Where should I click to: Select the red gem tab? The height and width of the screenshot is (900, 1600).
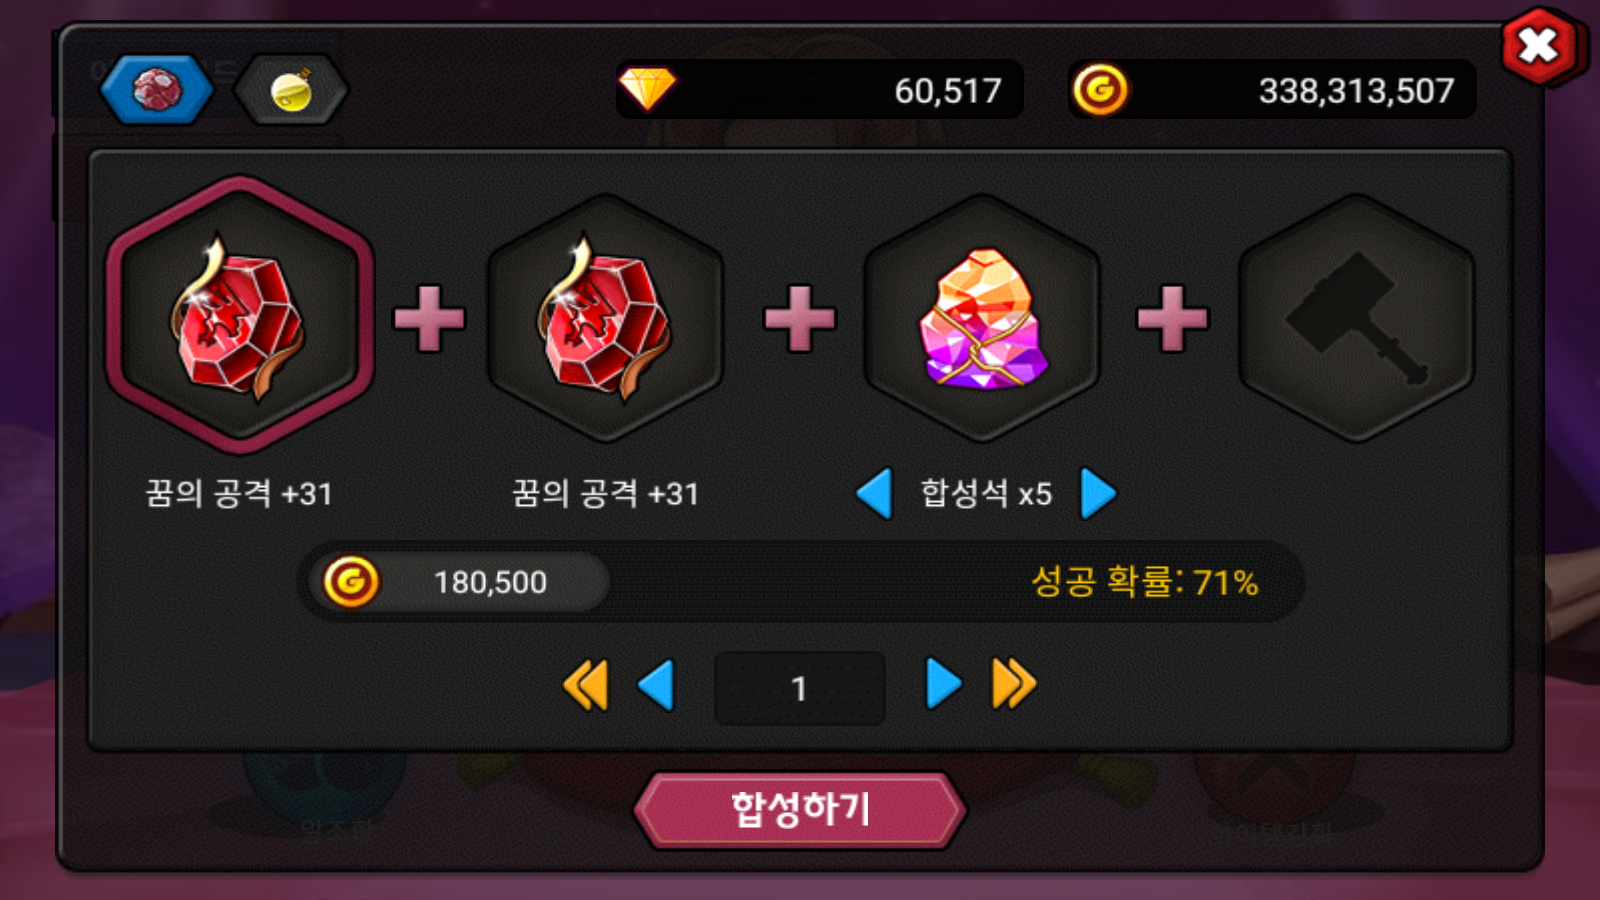[x=157, y=90]
